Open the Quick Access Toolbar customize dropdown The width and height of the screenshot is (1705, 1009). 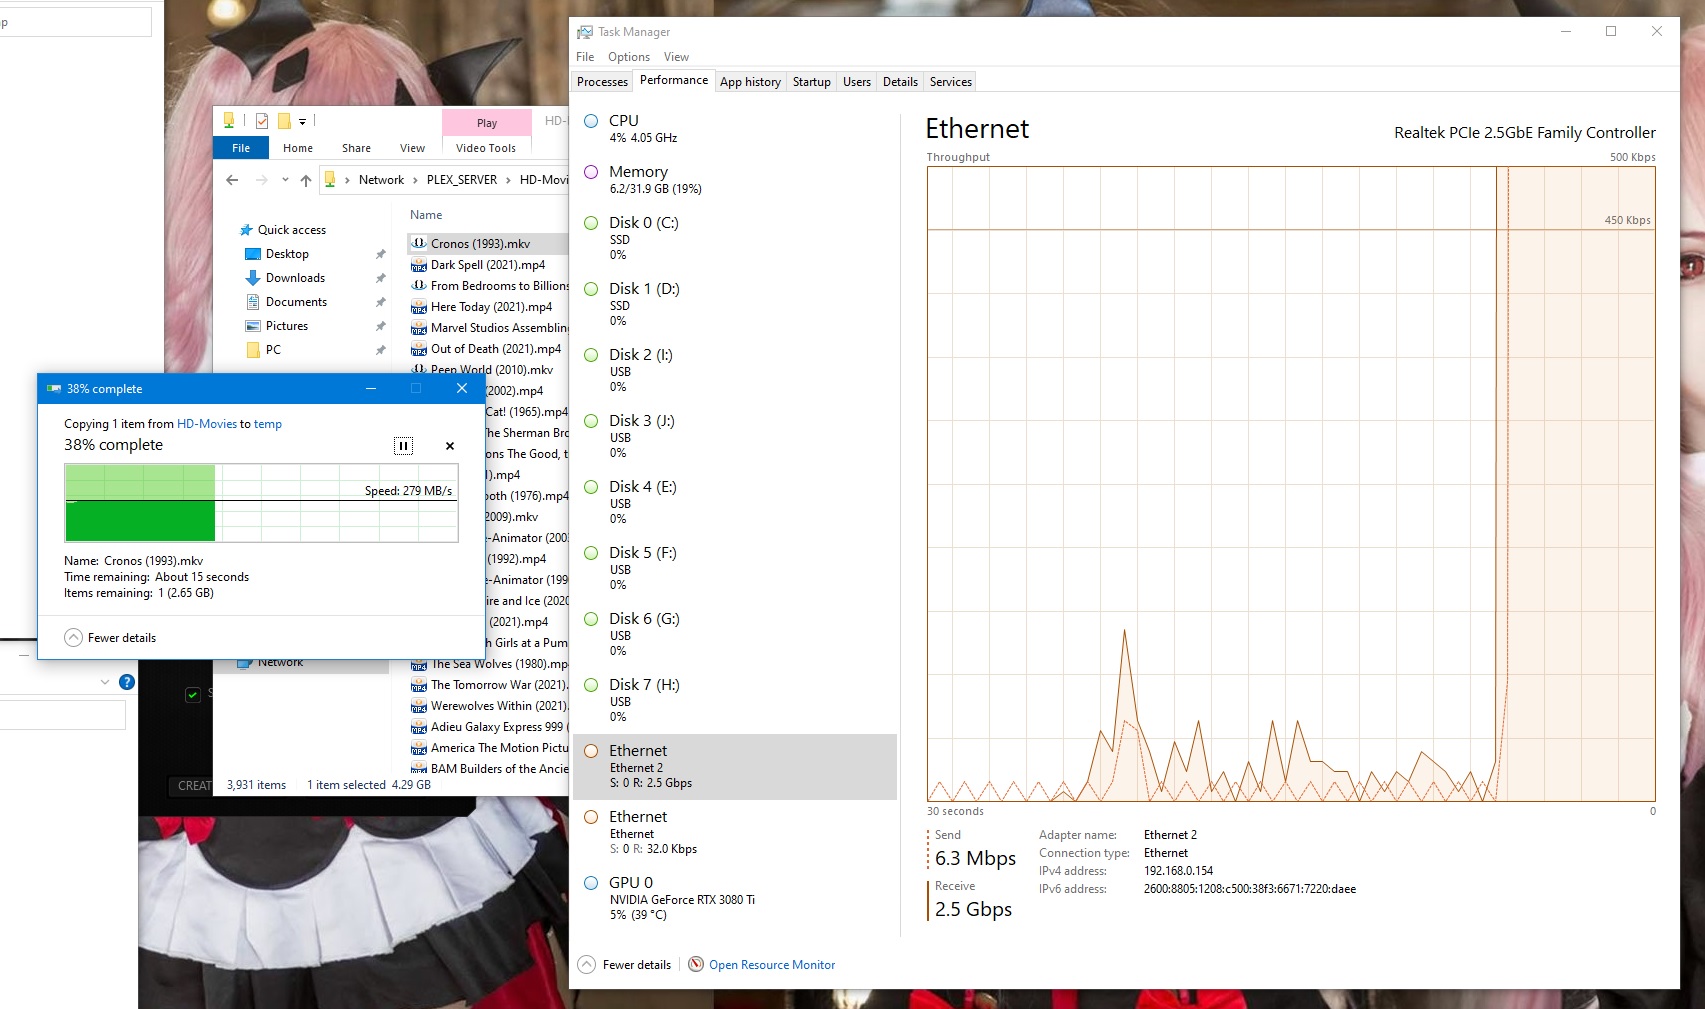(302, 121)
